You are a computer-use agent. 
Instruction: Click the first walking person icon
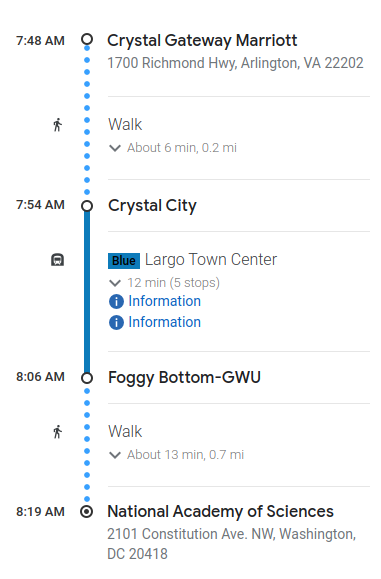(x=58, y=125)
